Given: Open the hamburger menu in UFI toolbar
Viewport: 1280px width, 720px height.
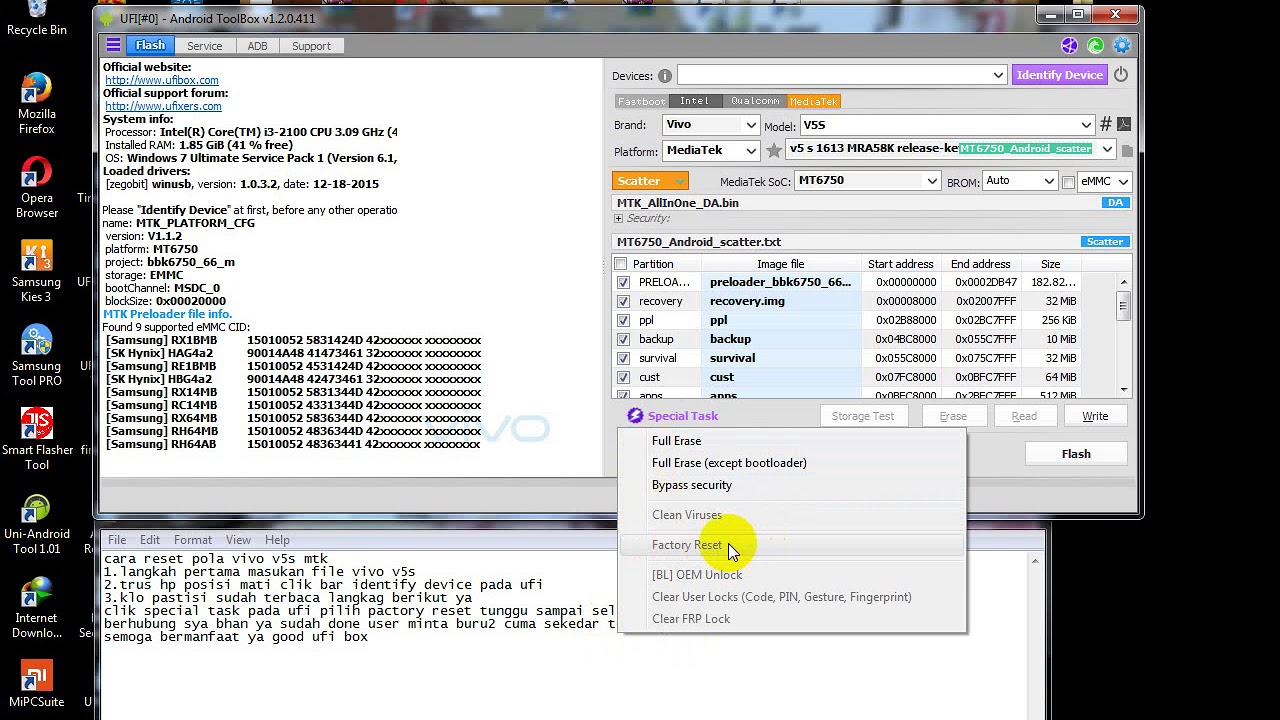Looking at the screenshot, I should coord(113,46).
